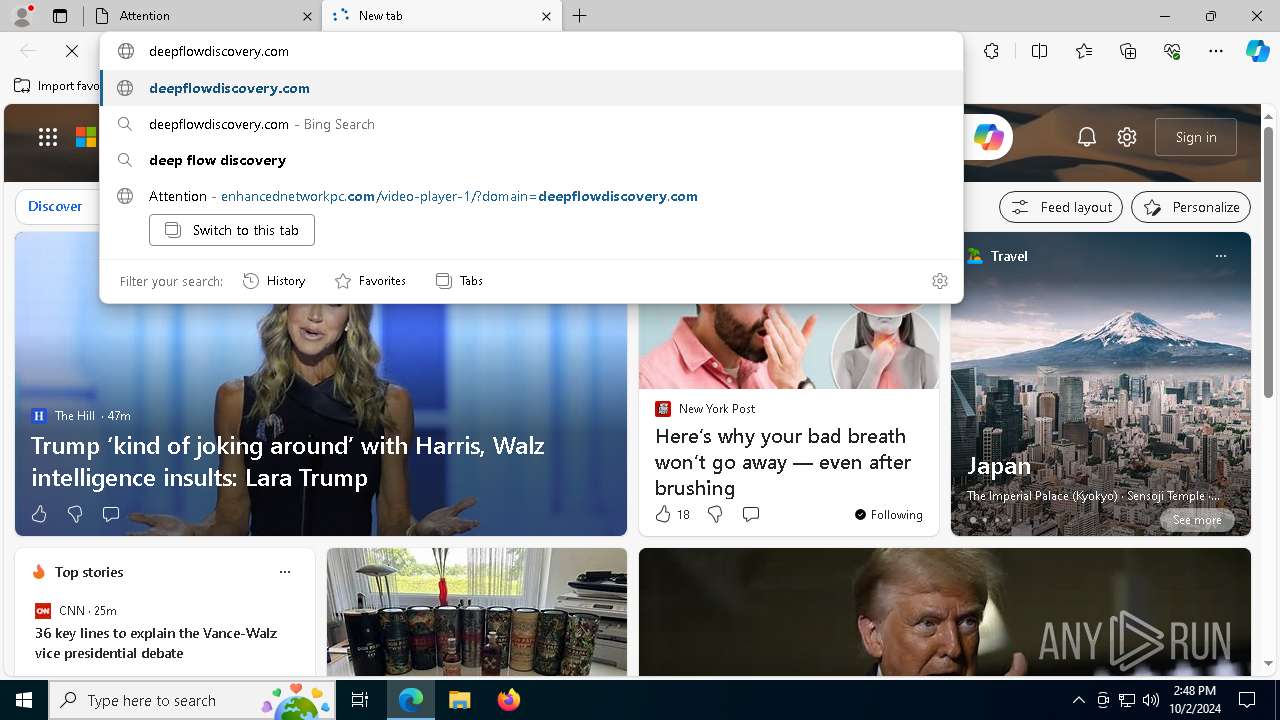1280x720 pixels.
Task: Open Task View from the taskbar
Action: (360, 700)
